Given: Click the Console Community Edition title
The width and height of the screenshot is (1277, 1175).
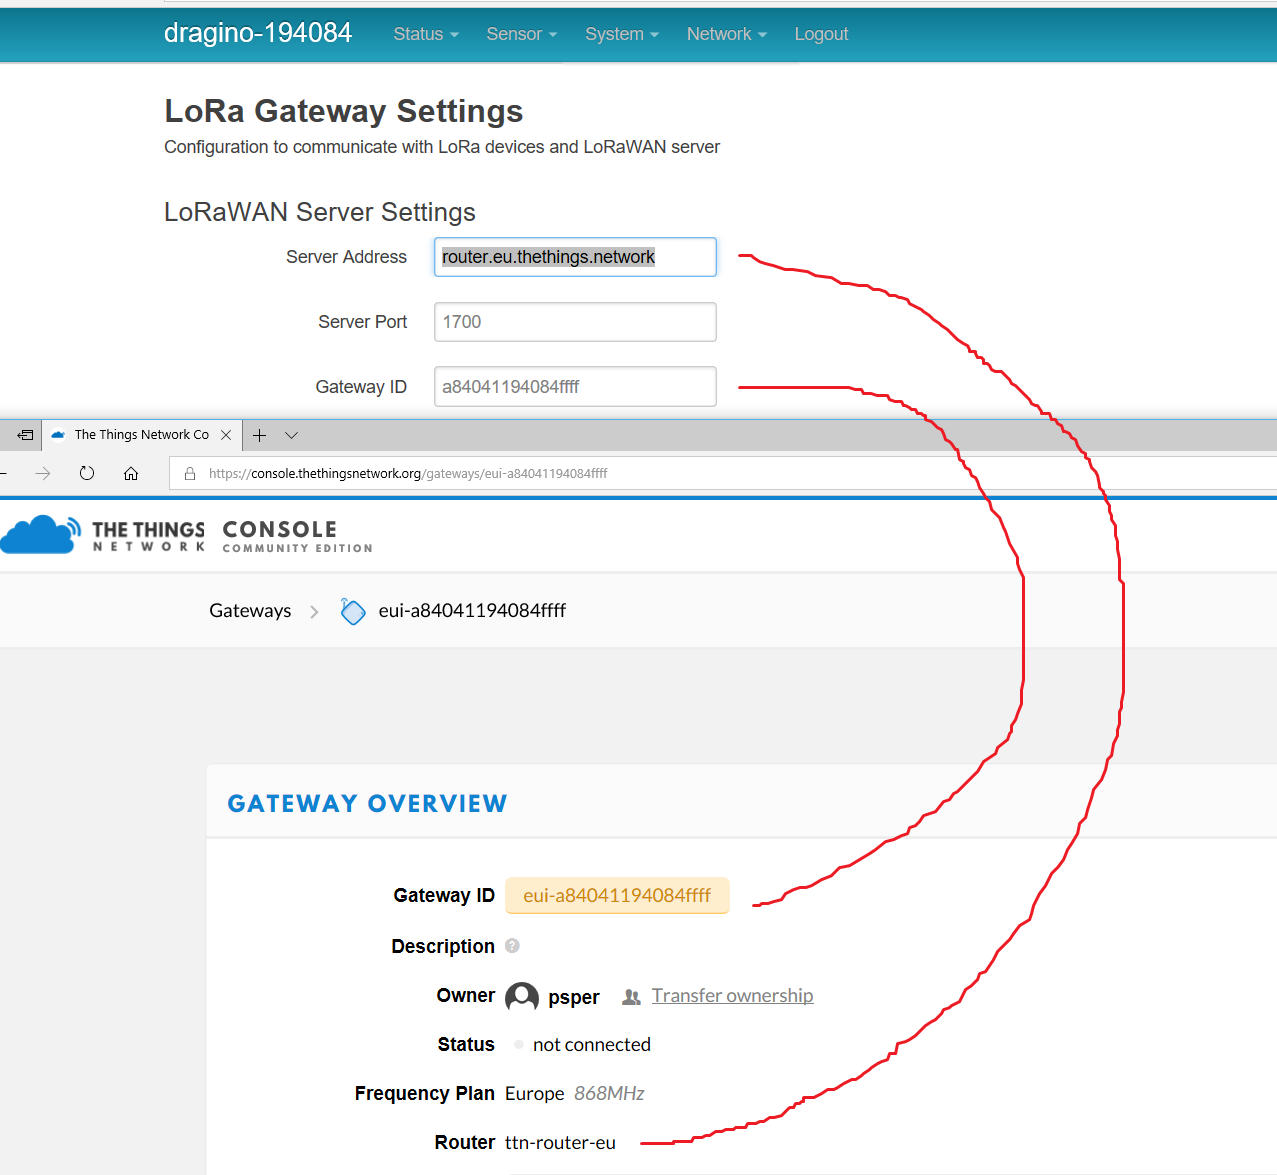Looking at the screenshot, I should point(297,536).
